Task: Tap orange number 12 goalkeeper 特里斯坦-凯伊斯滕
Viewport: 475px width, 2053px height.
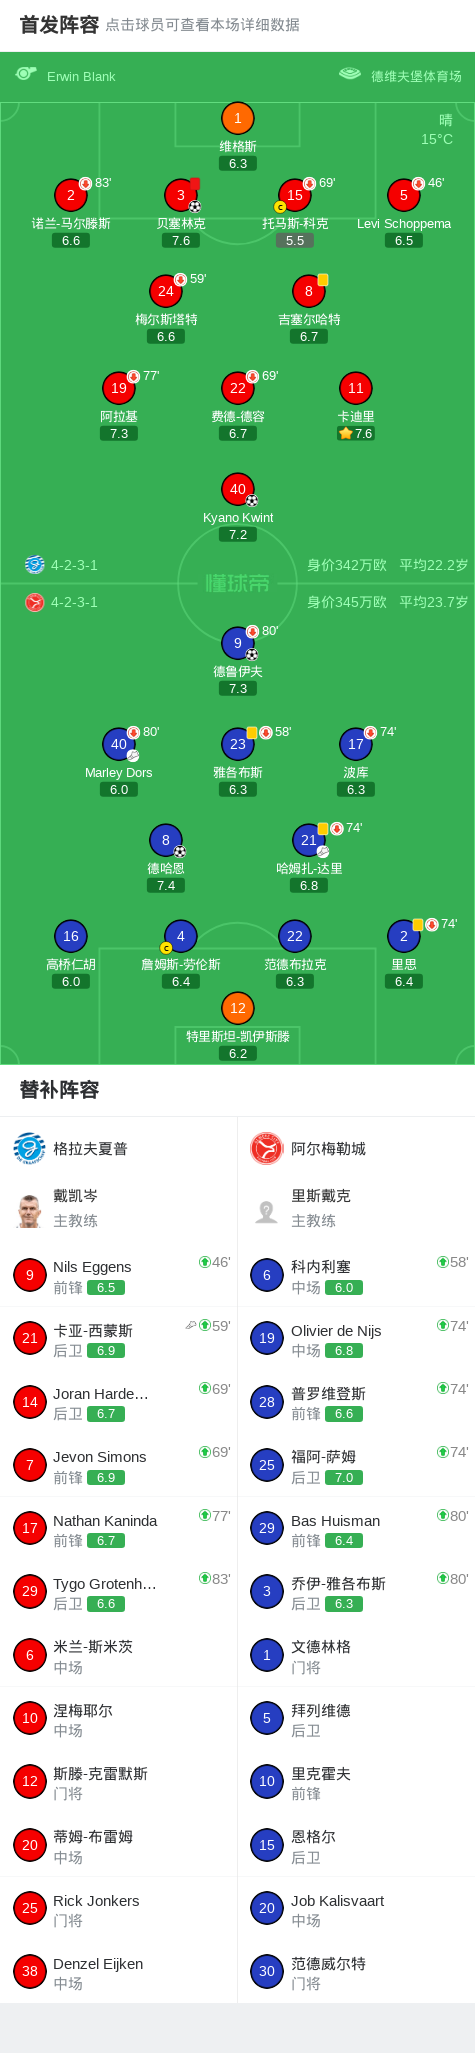Action: (237, 1008)
